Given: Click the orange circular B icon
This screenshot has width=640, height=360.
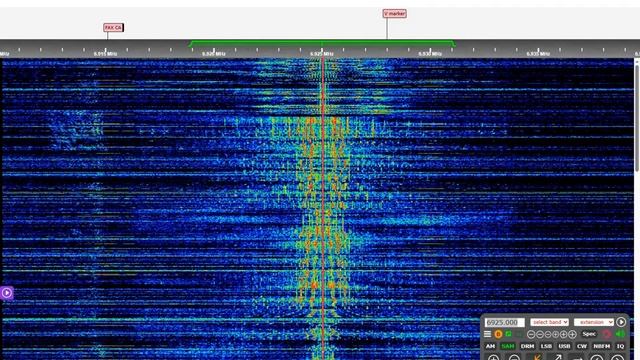Looking at the screenshot, I should coord(498,334).
